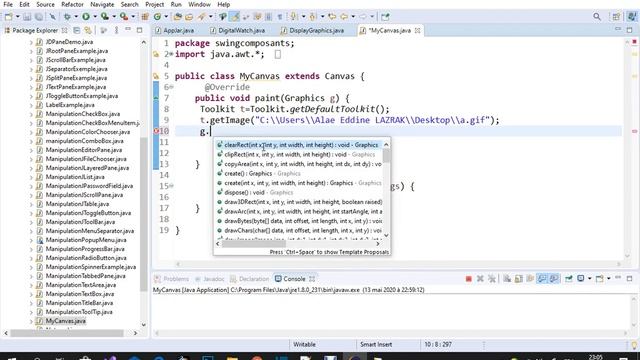This screenshot has width=640, height=360.
Task: Open the Display Selected Console dropdown
Action: 589,279
